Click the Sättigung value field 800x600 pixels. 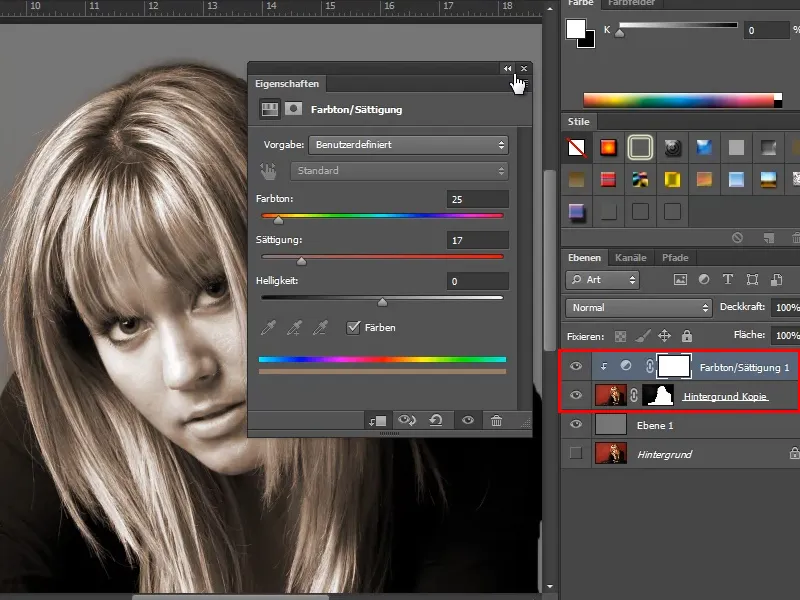(478, 240)
